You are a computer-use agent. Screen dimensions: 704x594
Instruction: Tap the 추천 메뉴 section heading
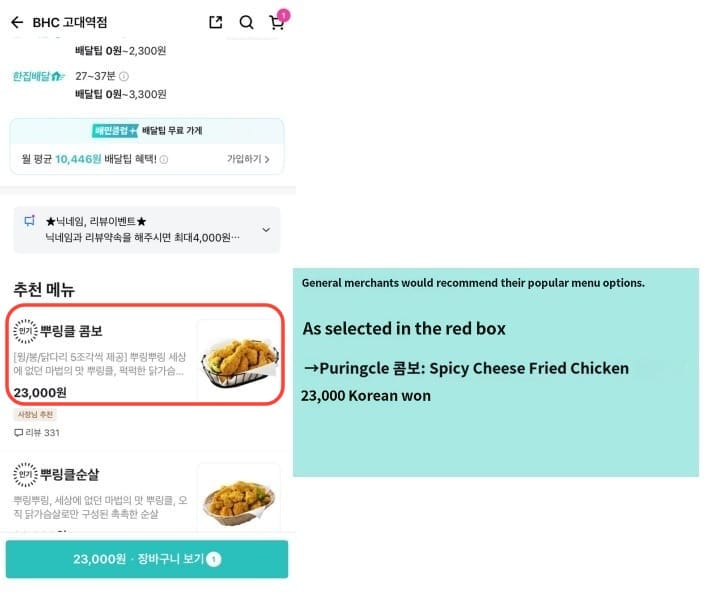[x=44, y=290]
